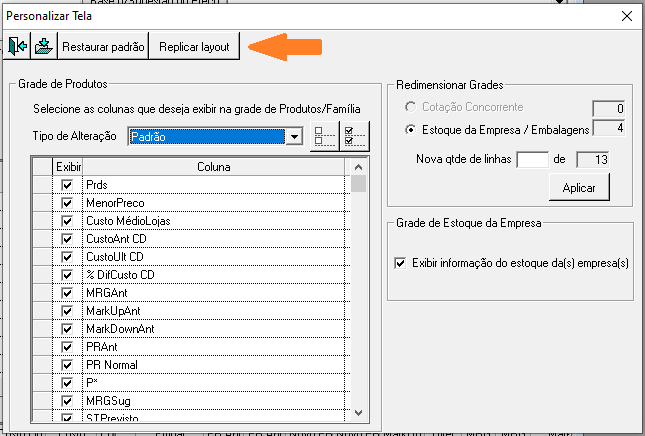The image size is (645, 436).
Task: Click the column list scrollbar thumb
Action: (358, 183)
